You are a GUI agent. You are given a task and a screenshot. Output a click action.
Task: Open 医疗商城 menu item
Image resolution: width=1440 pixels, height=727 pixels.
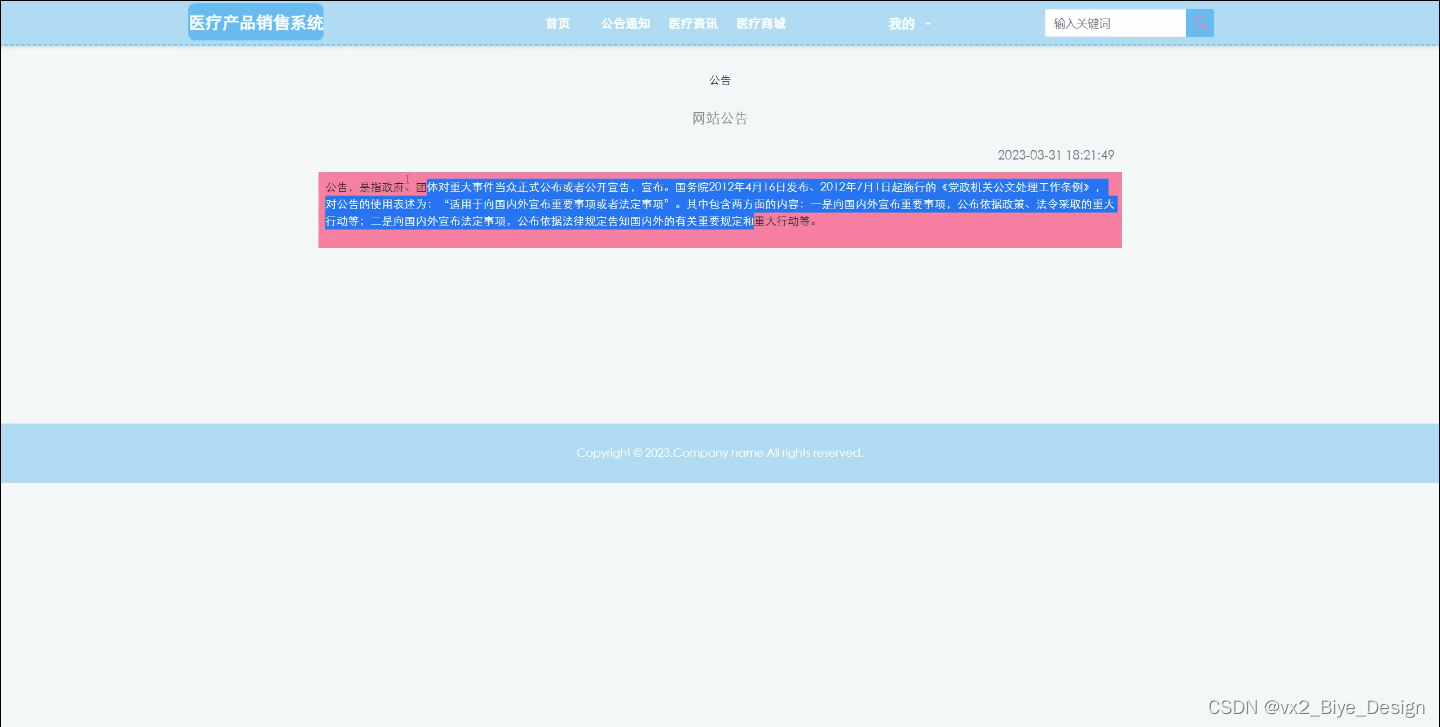coord(761,24)
